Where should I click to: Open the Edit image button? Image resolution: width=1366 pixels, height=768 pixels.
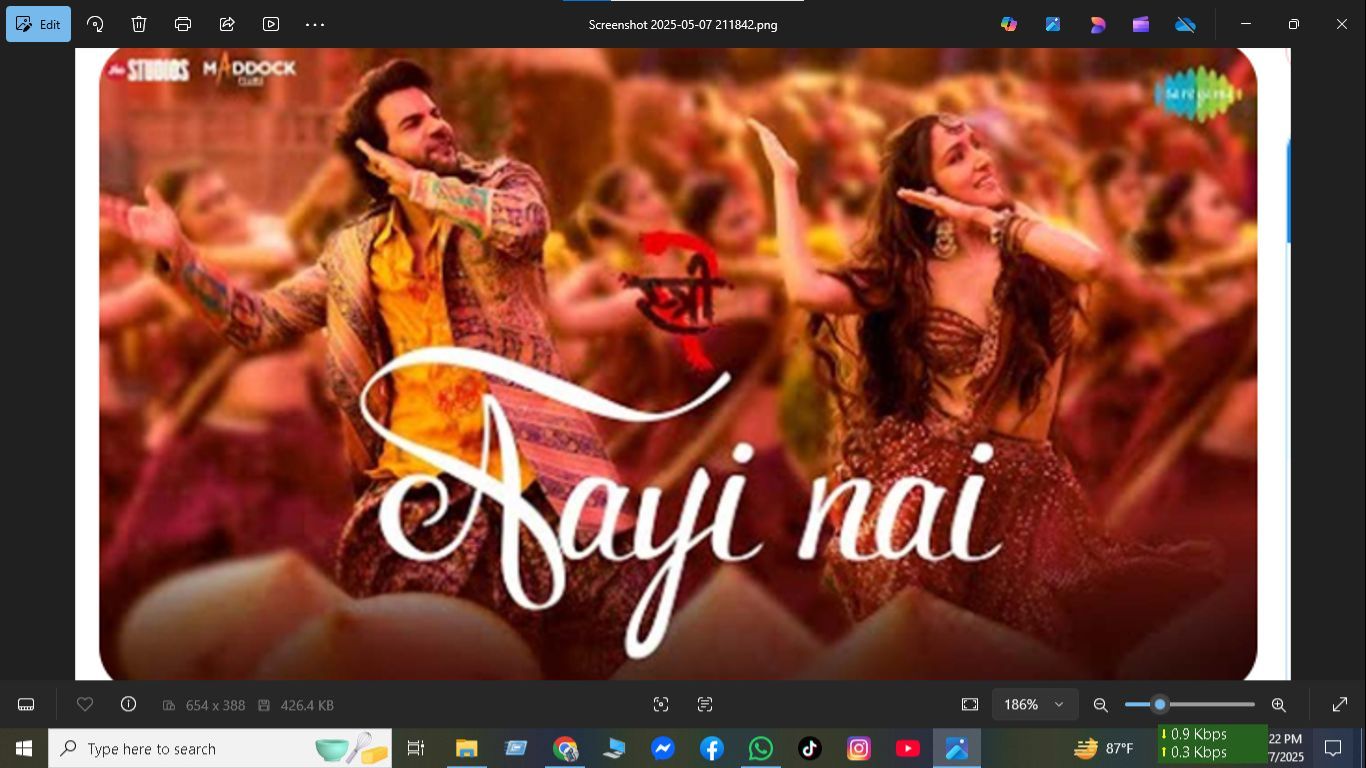(x=38, y=24)
